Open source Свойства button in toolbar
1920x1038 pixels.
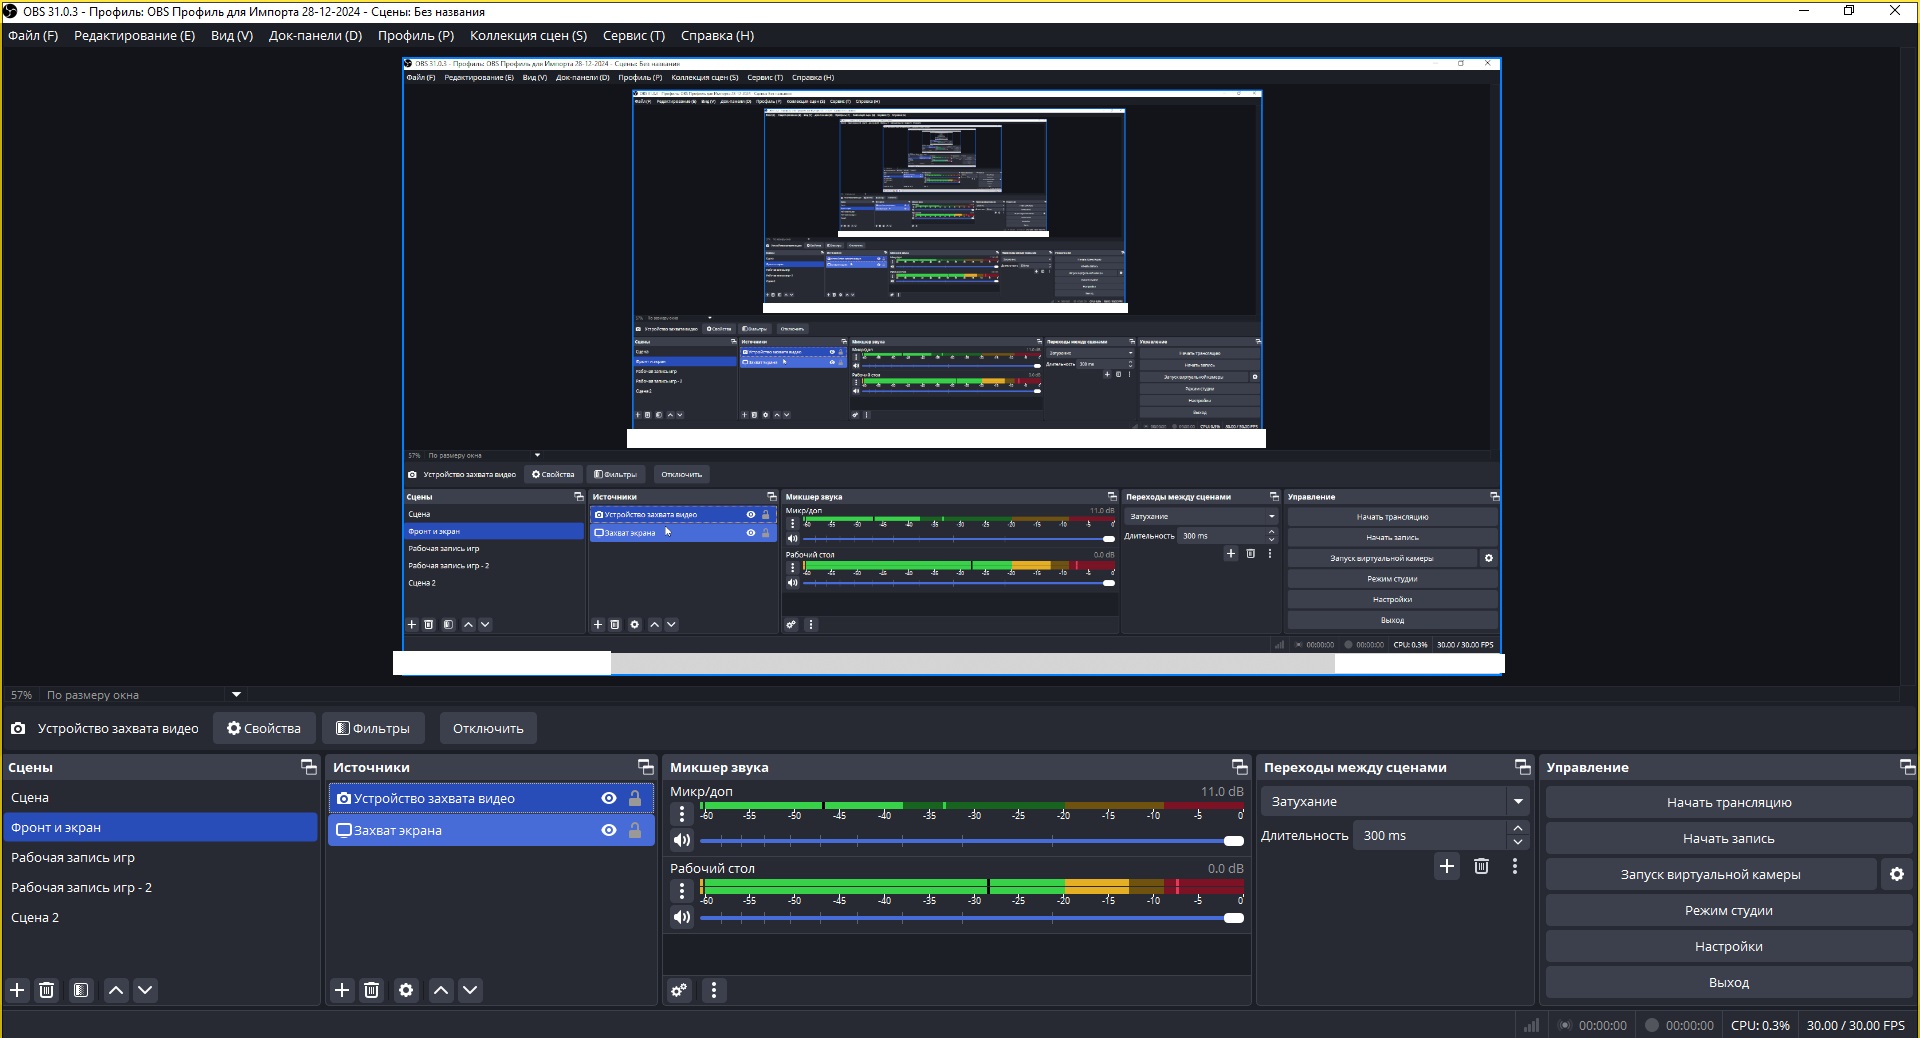point(264,728)
